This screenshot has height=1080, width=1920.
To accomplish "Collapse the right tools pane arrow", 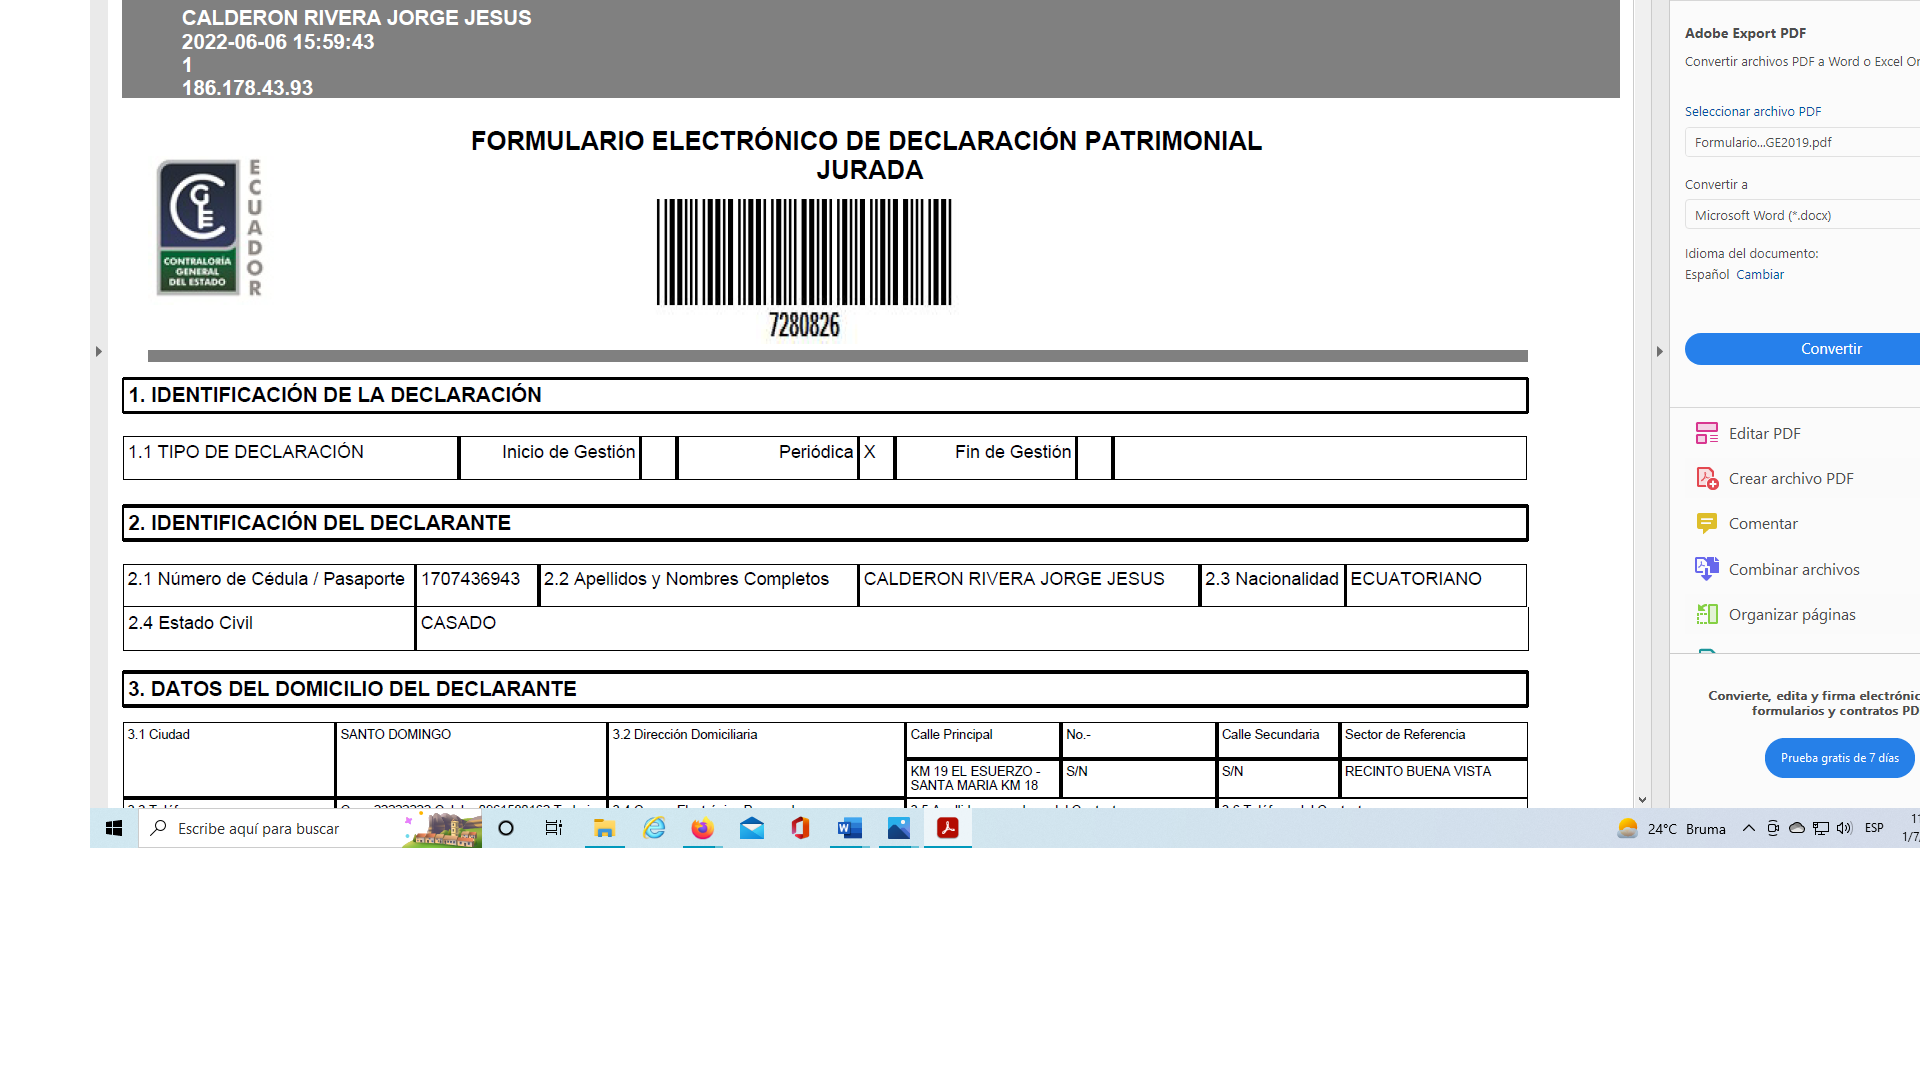I will pos(1659,351).
